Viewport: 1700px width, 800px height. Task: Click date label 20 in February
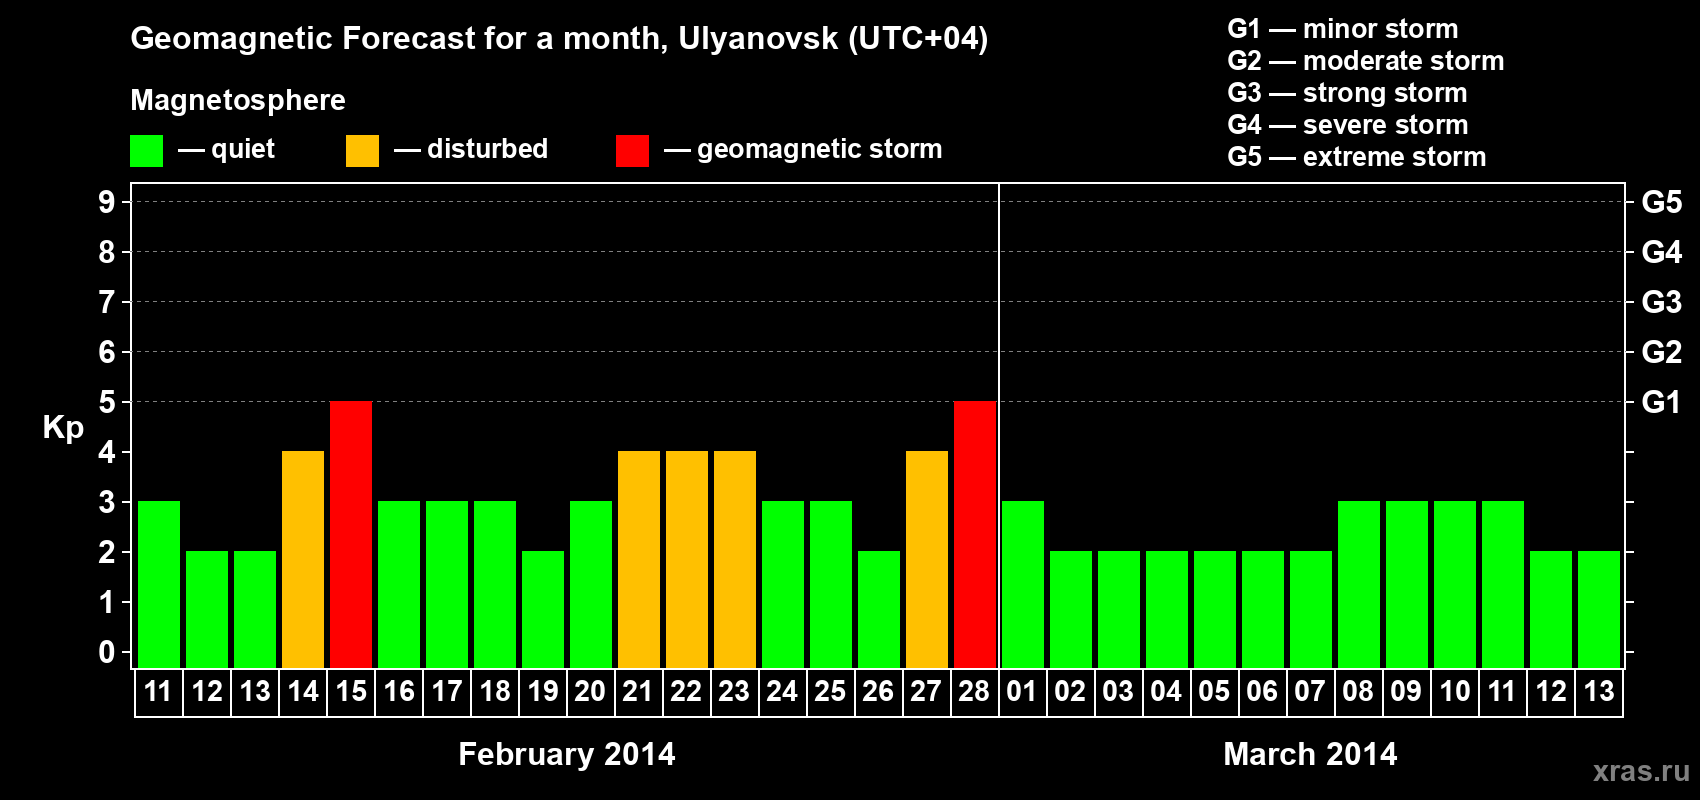click(x=590, y=691)
